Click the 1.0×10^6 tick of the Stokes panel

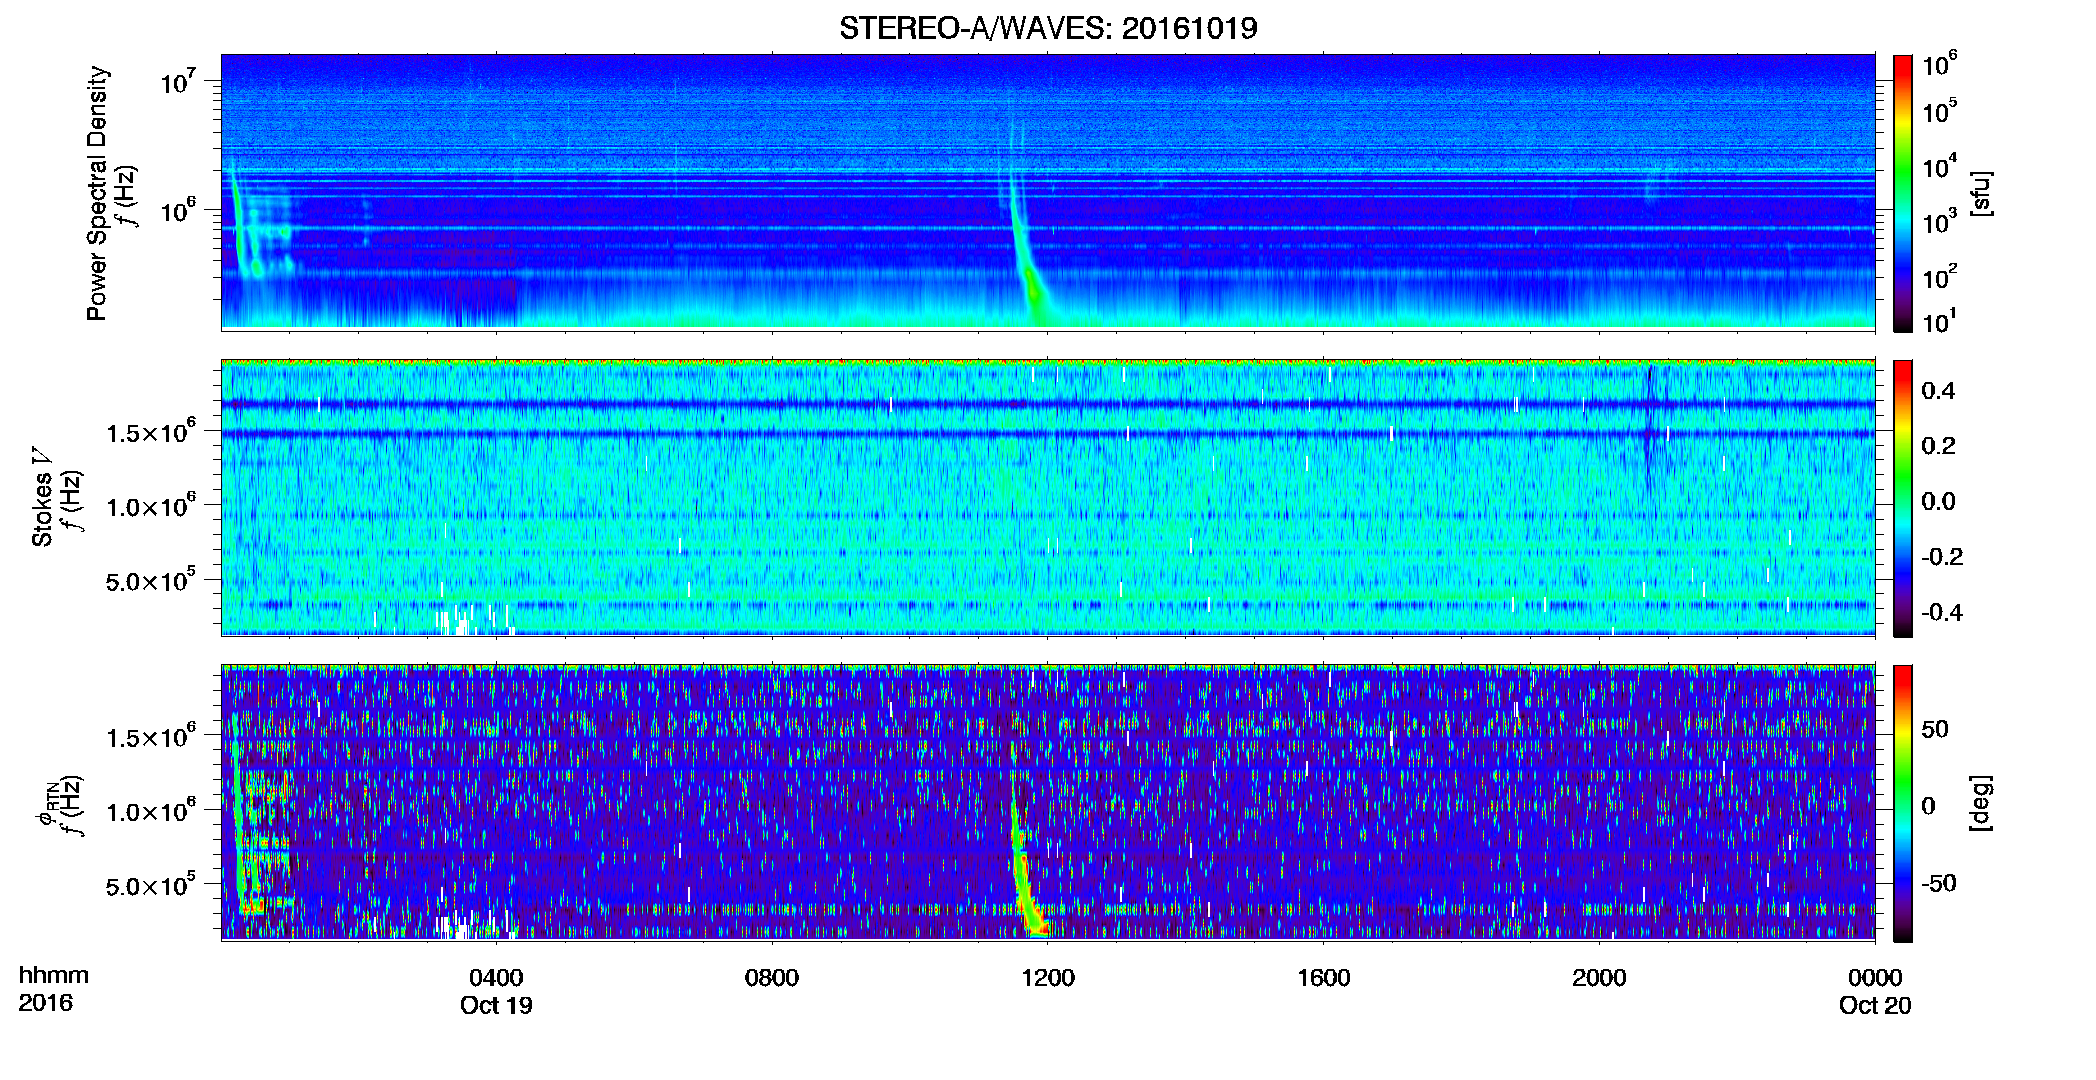click(x=150, y=505)
